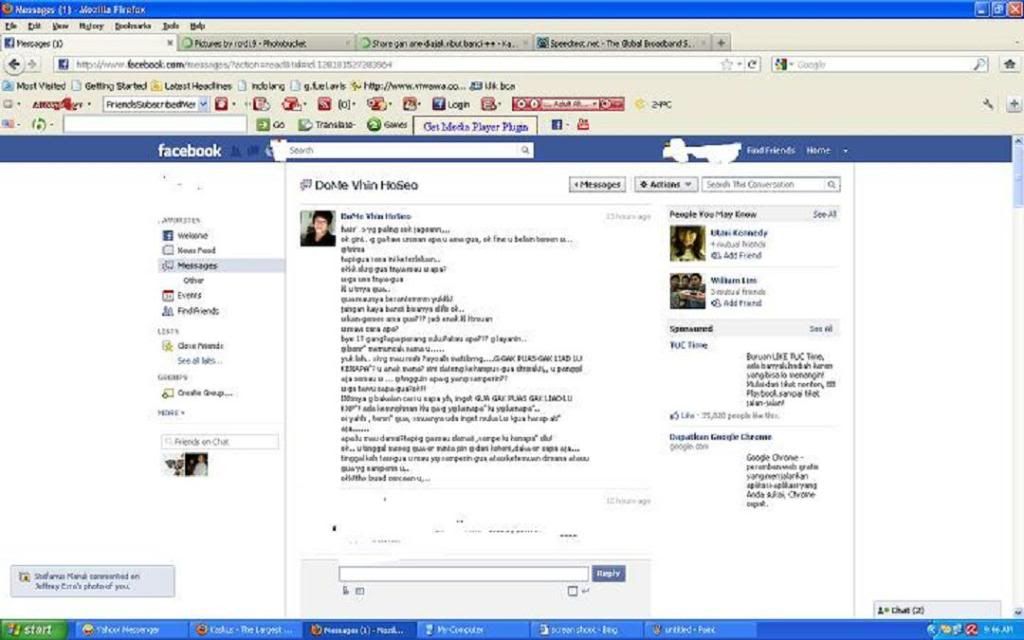This screenshot has height=640, width=1024.
Task: Open the History menu
Action: coord(91,26)
